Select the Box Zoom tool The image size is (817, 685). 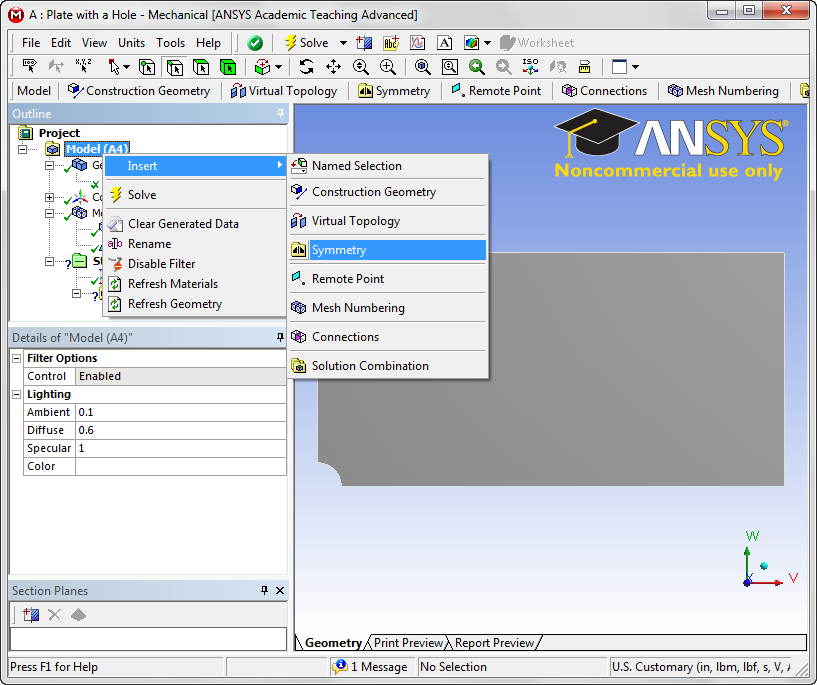tap(388, 67)
